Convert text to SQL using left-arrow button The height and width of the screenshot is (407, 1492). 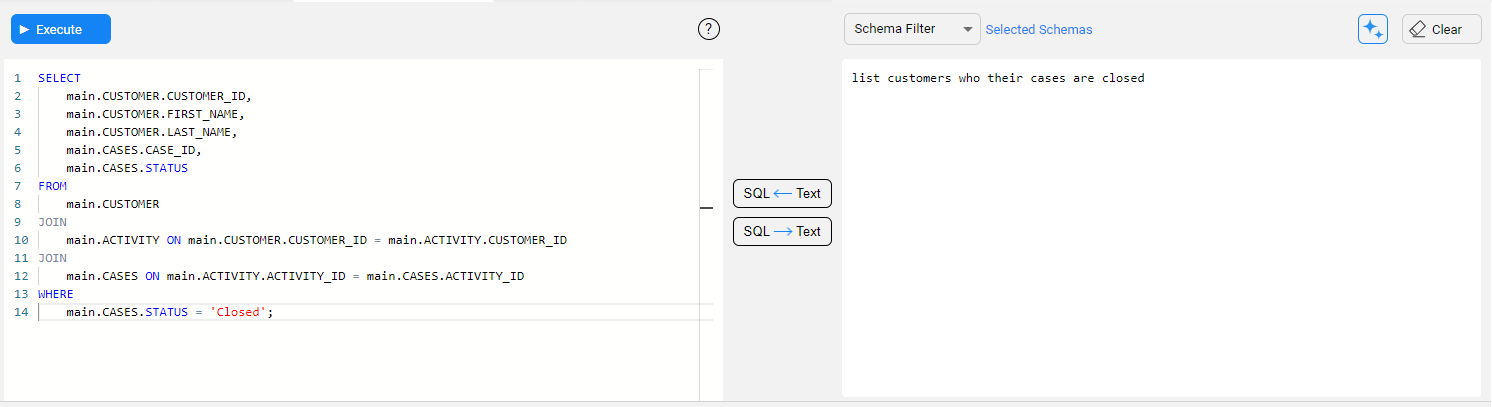coord(782,193)
